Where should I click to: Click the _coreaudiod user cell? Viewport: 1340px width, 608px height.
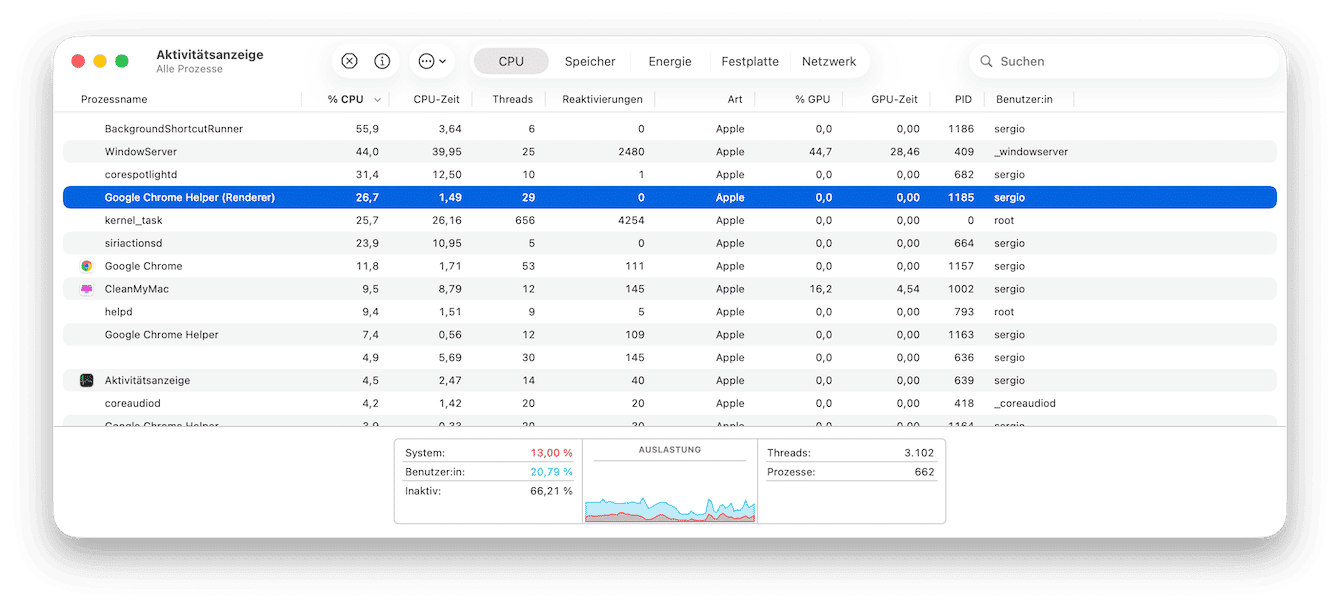[x=1025, y=403]
